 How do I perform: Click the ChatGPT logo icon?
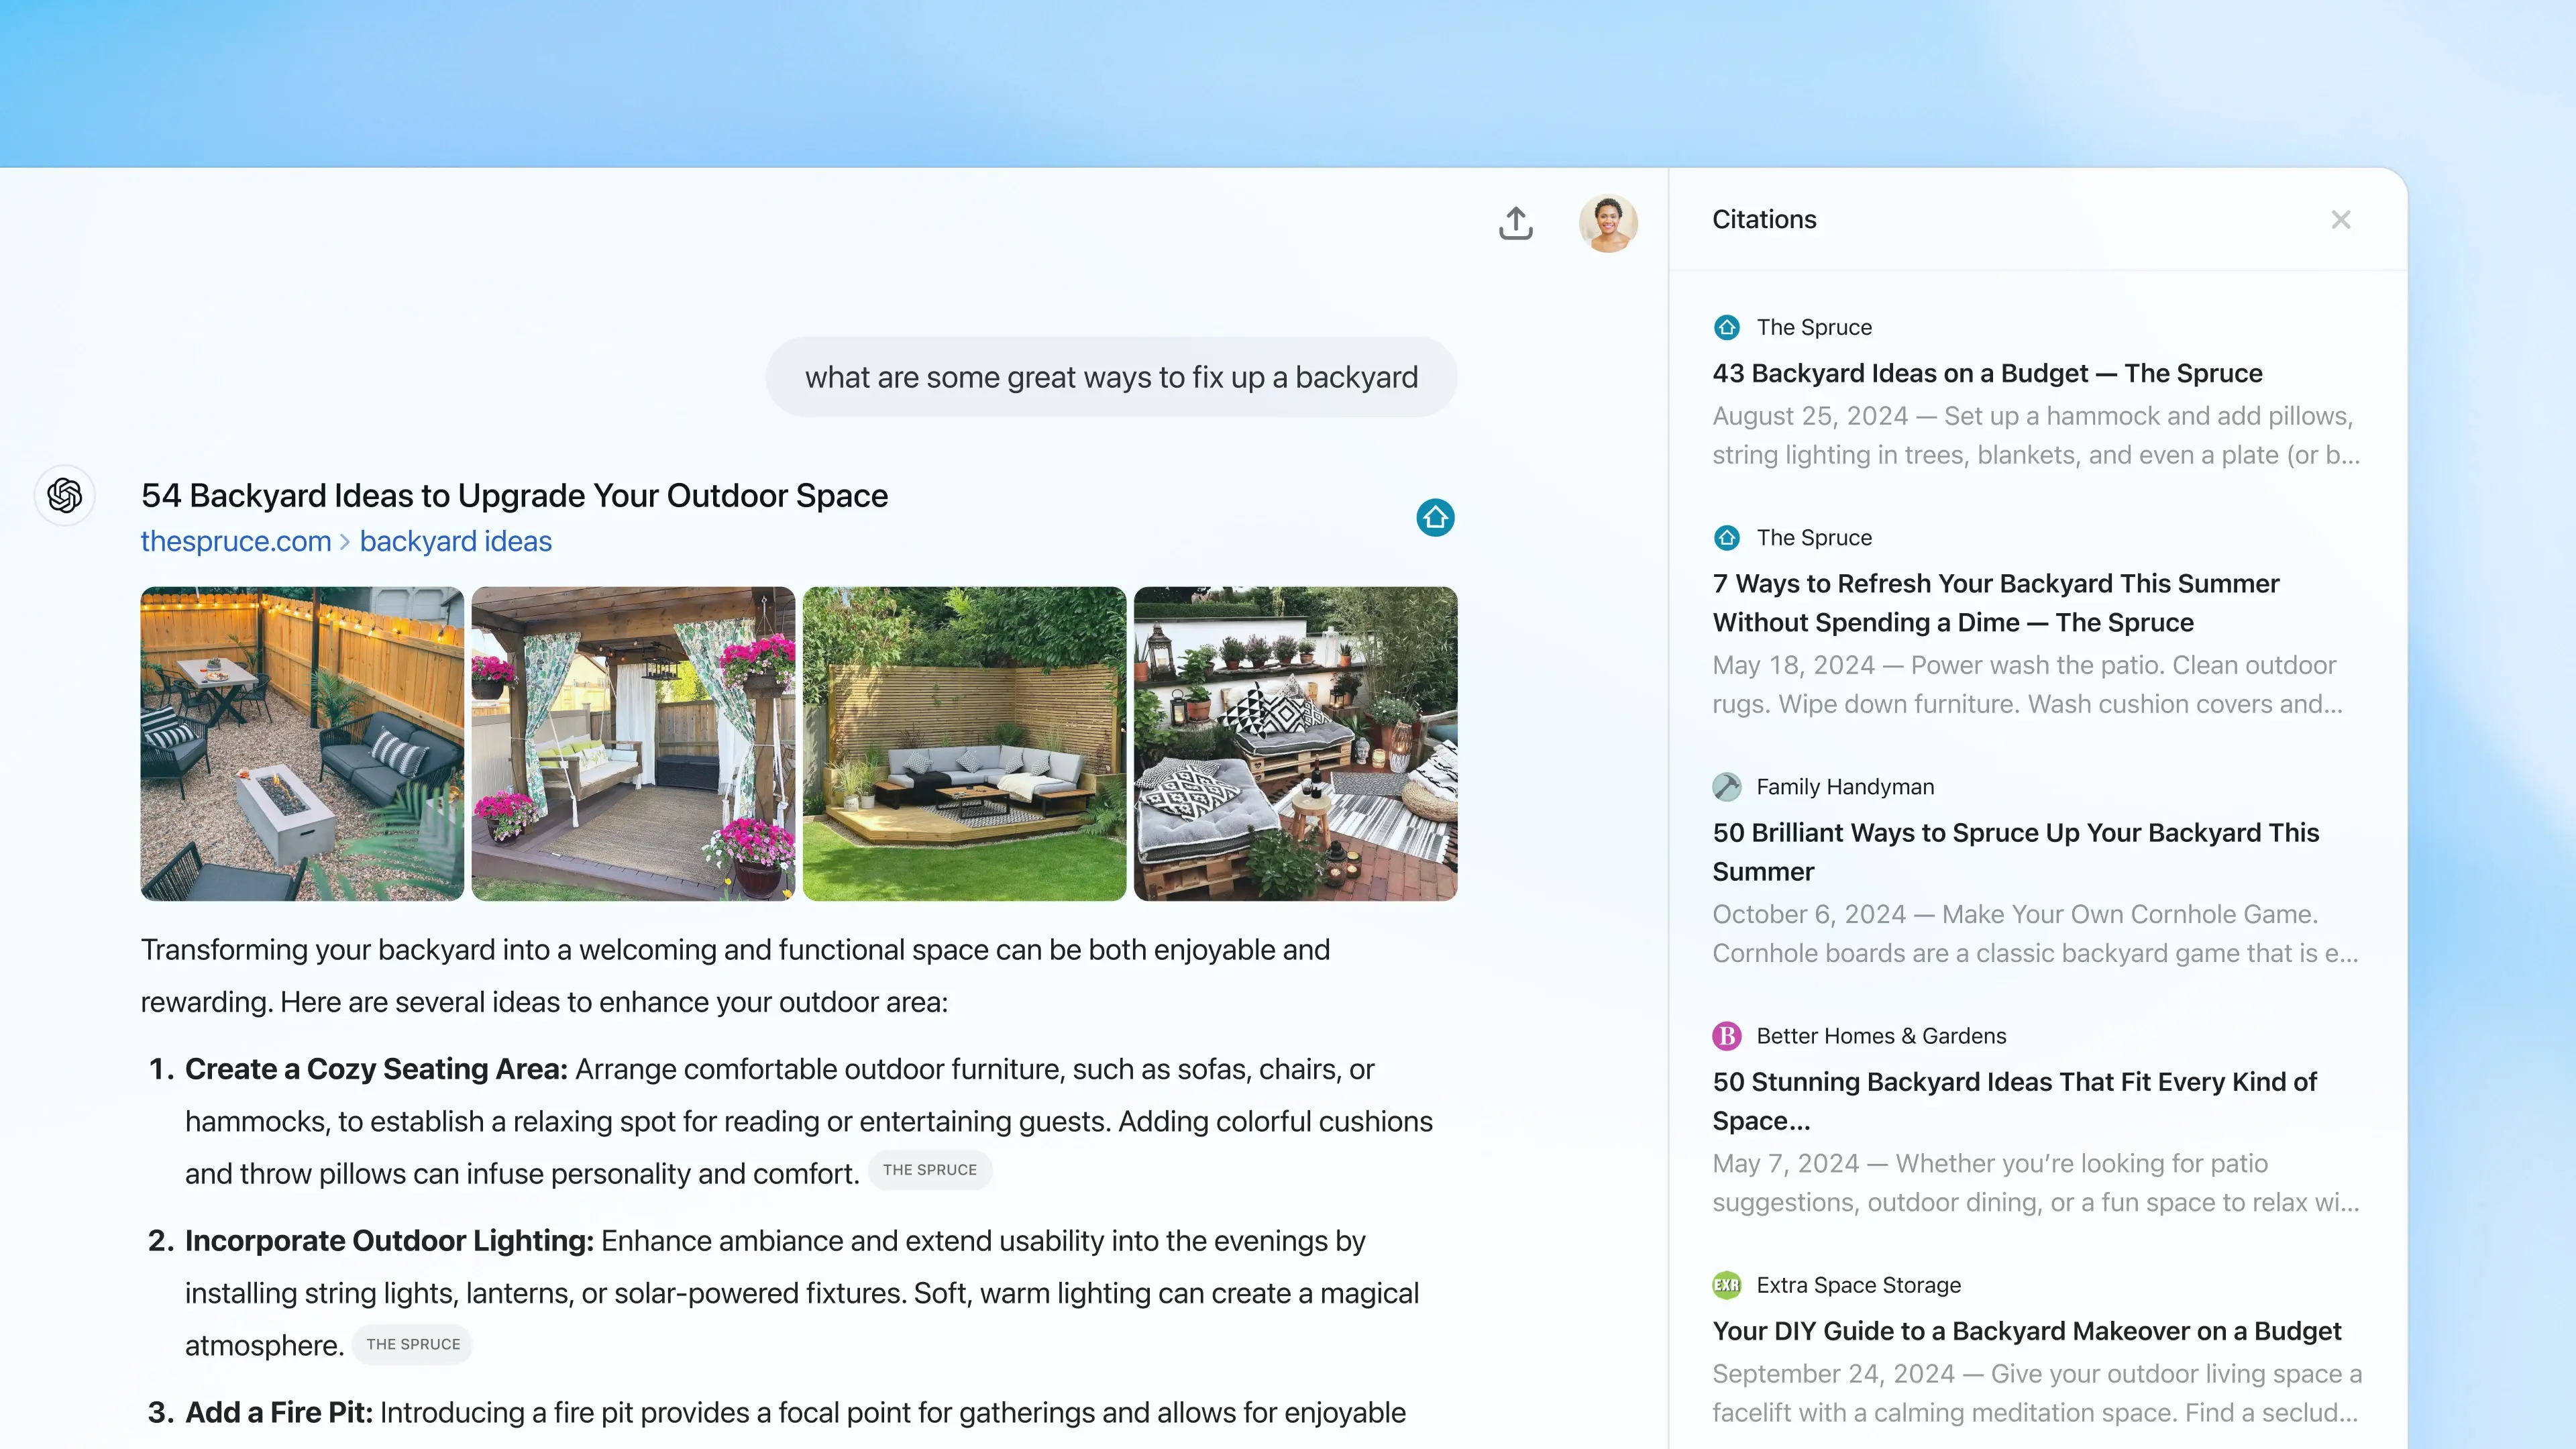[64, 495]
